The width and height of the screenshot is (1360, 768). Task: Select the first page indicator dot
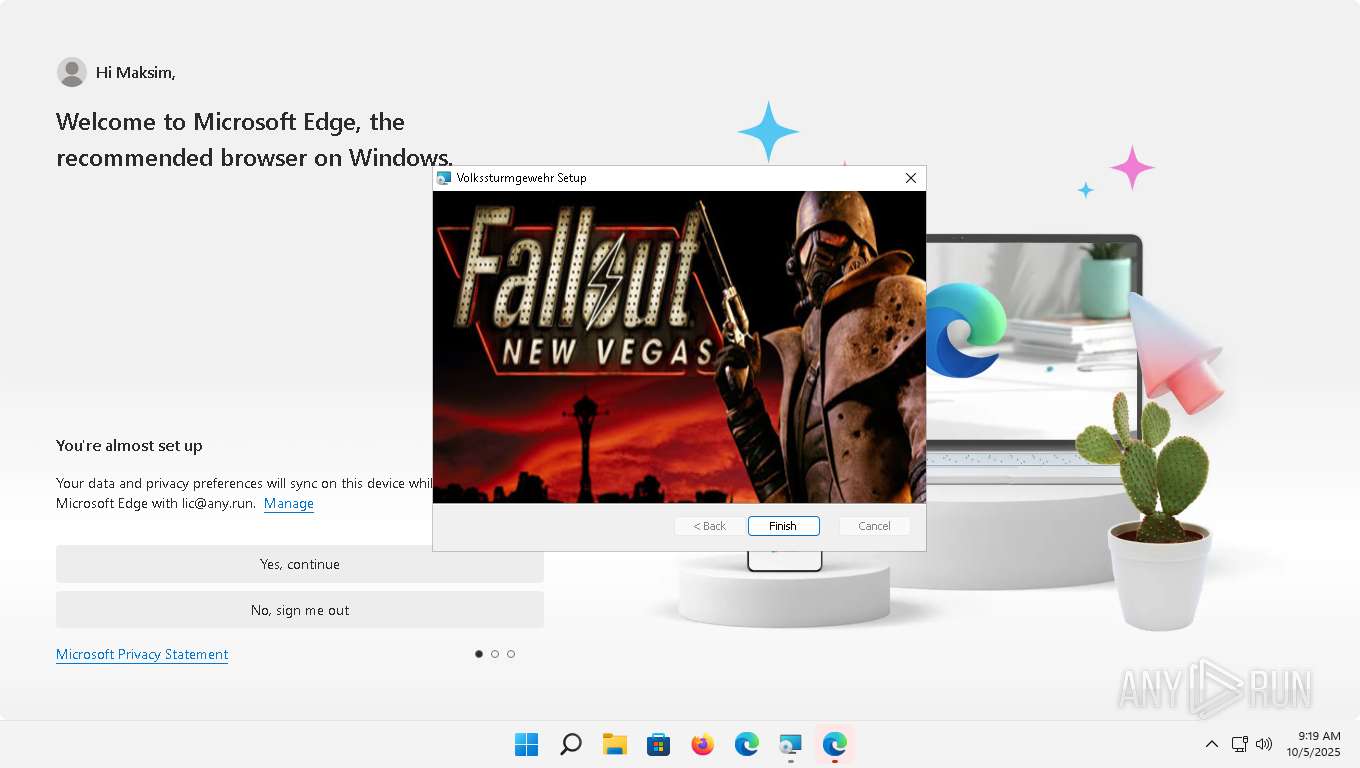(x=479, y=654)
